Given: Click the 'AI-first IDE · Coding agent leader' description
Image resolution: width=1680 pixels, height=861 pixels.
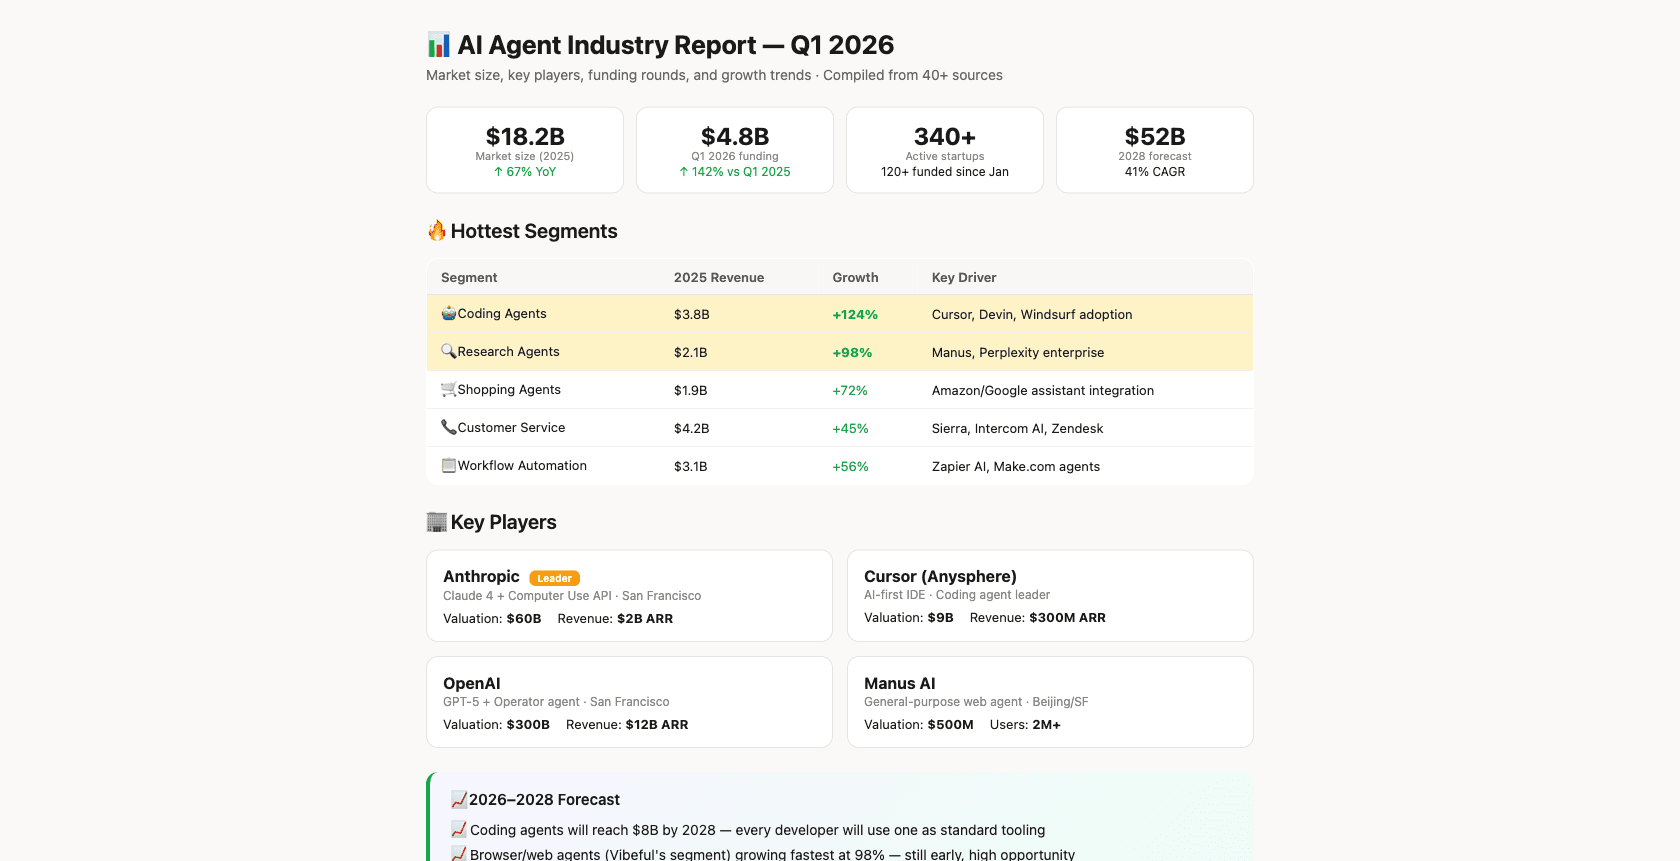Looking at the screenshot, I should [x=957, y=595].
